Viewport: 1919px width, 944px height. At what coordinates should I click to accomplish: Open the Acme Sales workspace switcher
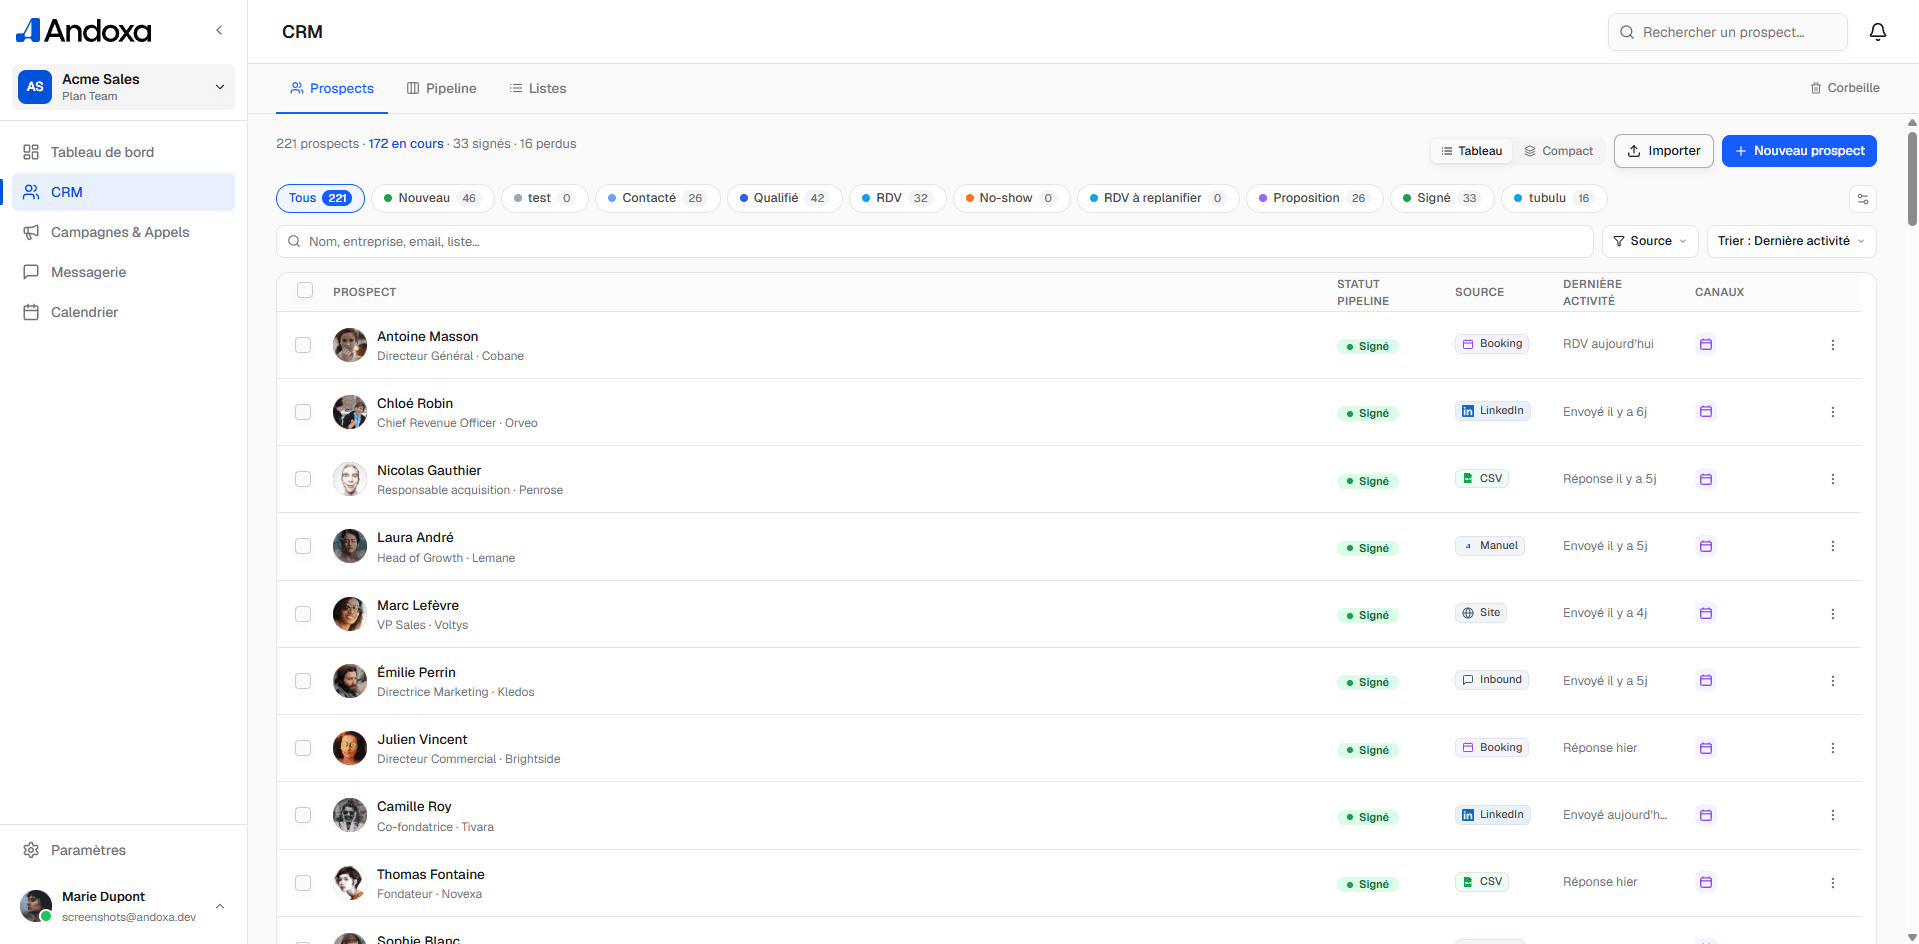click(124, 87)
